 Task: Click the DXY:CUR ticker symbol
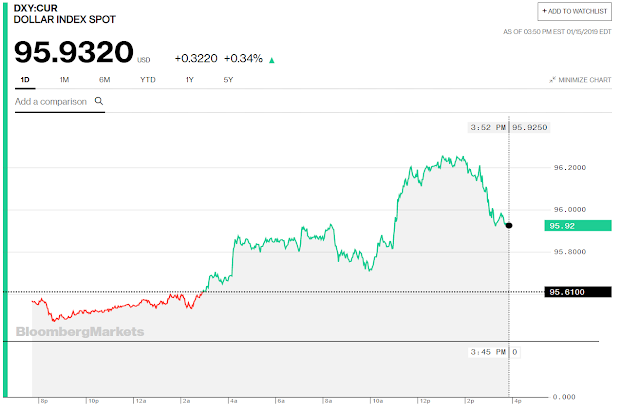click(x=36, y=8)
